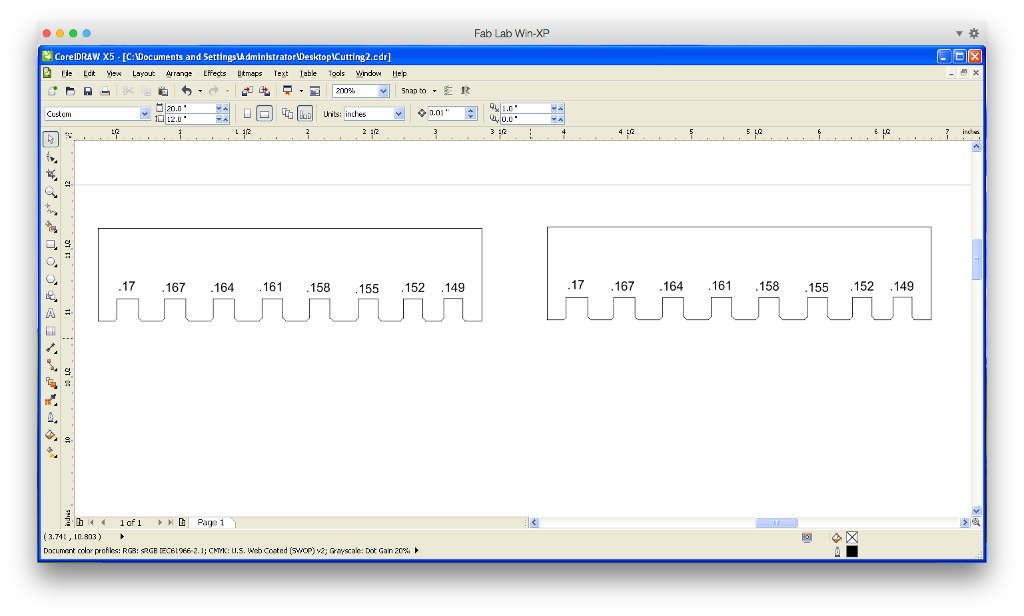The image size is (1024, 616).
Task: Select the Outline Pen tool
Action: click(x=51, y=418)
